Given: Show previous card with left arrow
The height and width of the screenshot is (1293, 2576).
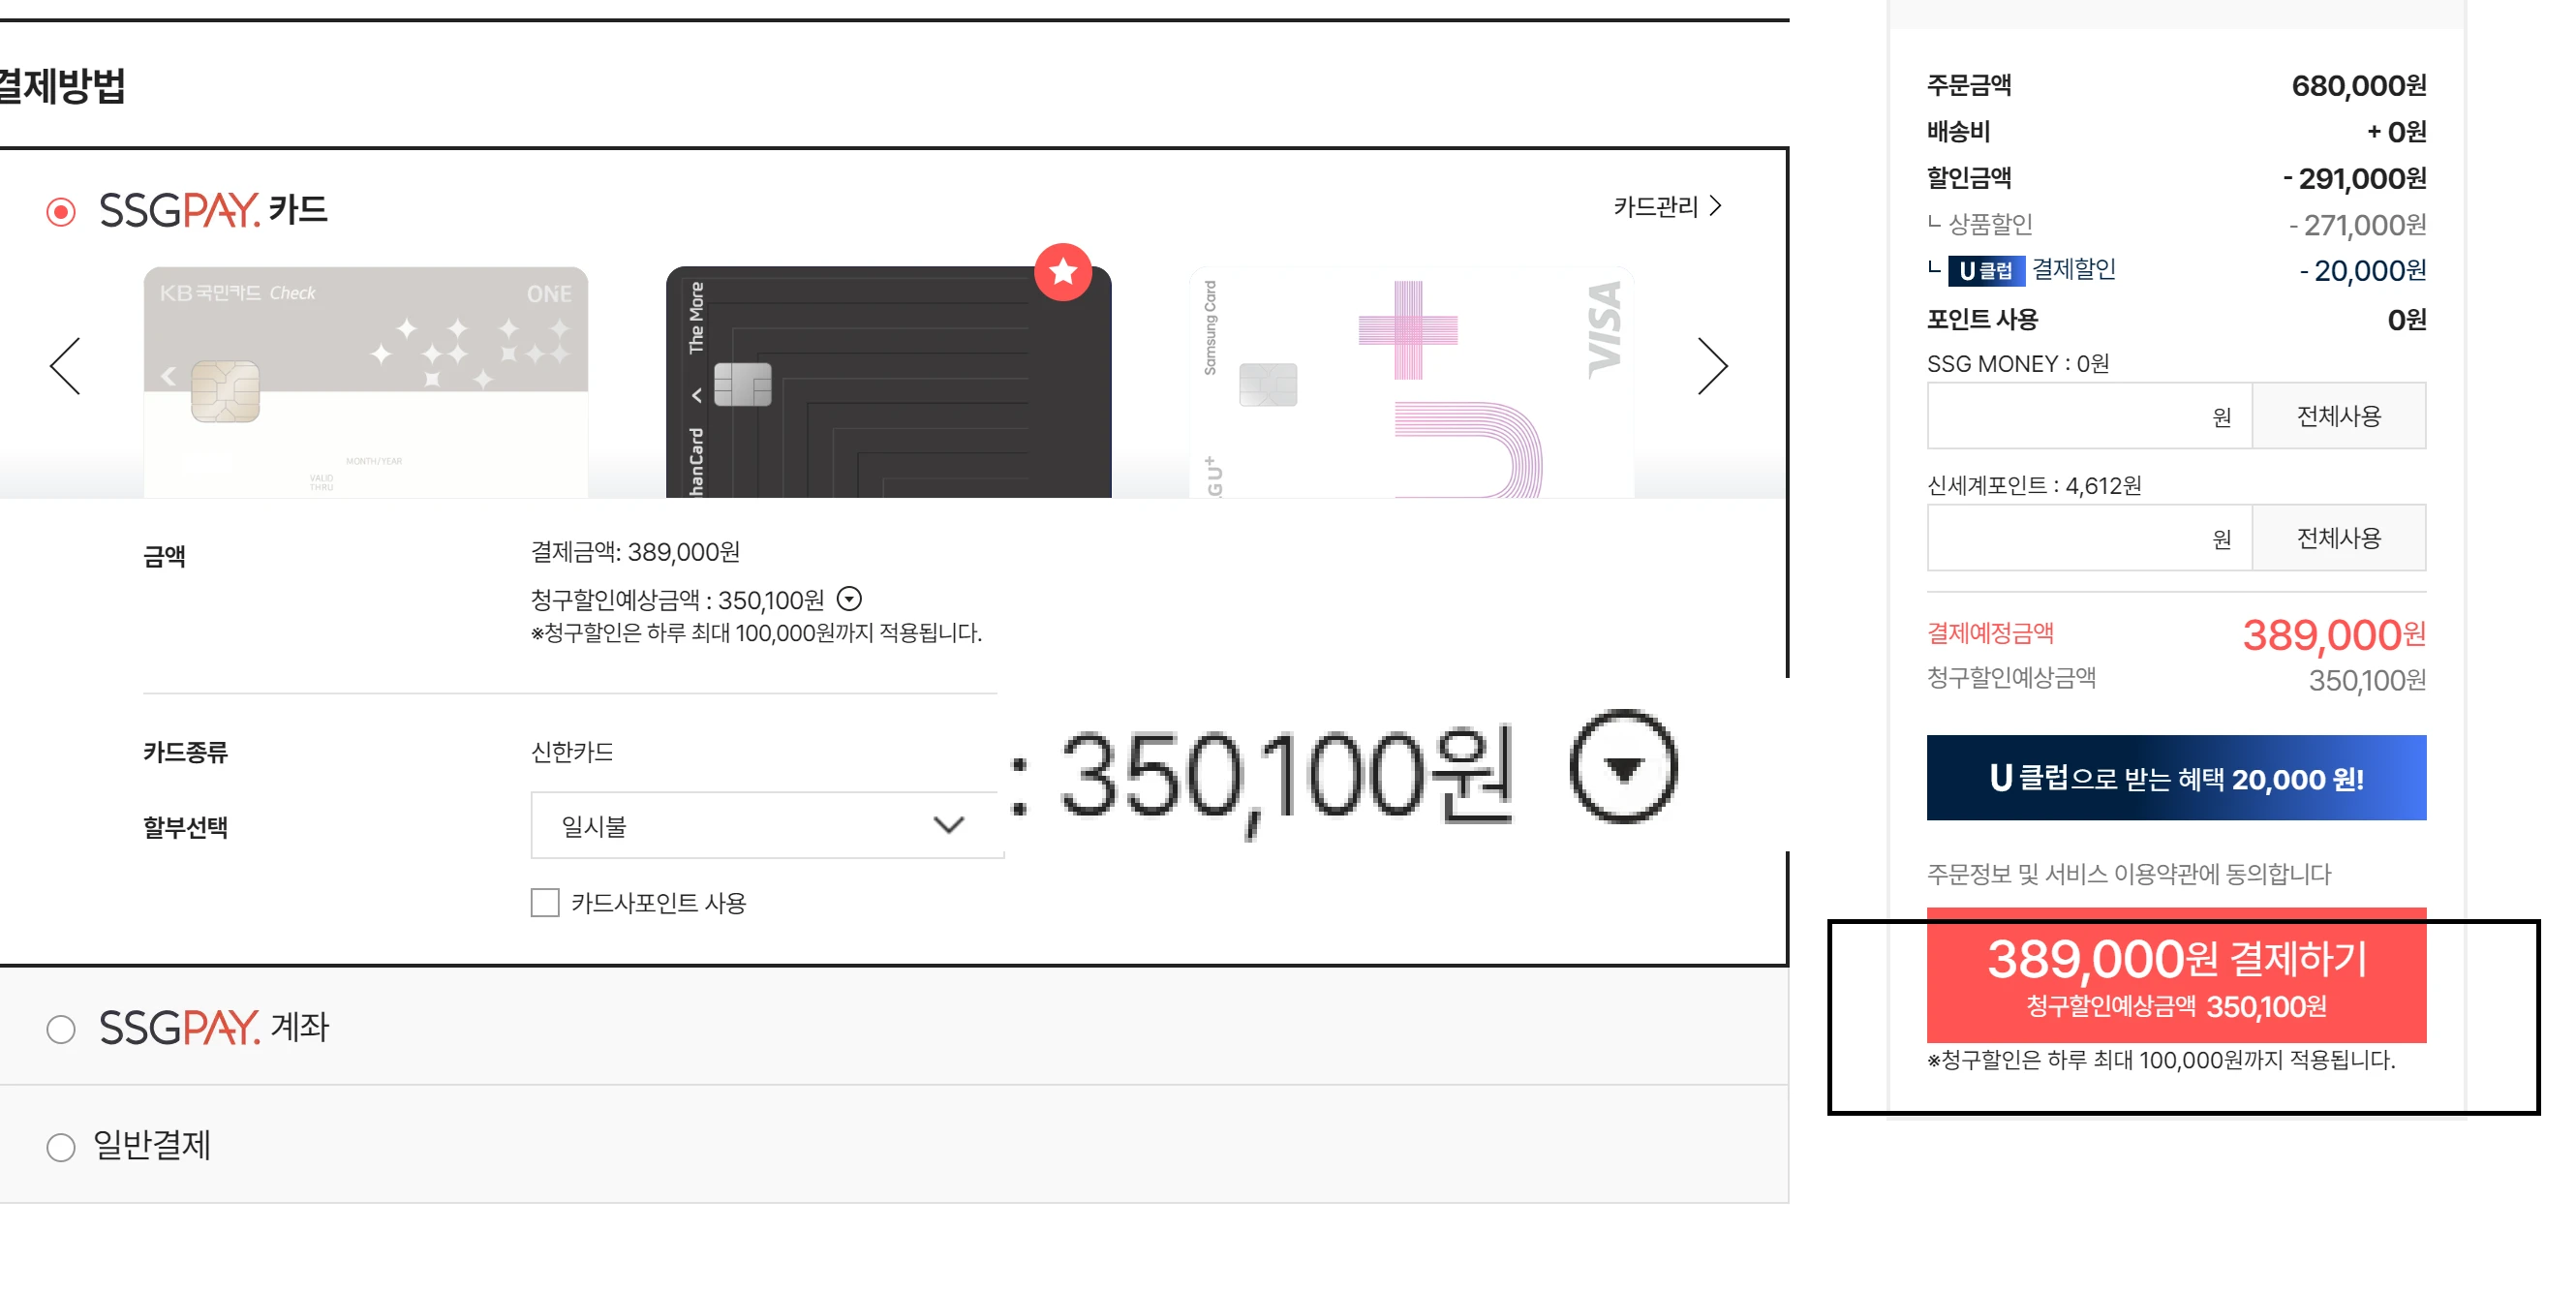Looking at the screenshot, I should point(65,366).
